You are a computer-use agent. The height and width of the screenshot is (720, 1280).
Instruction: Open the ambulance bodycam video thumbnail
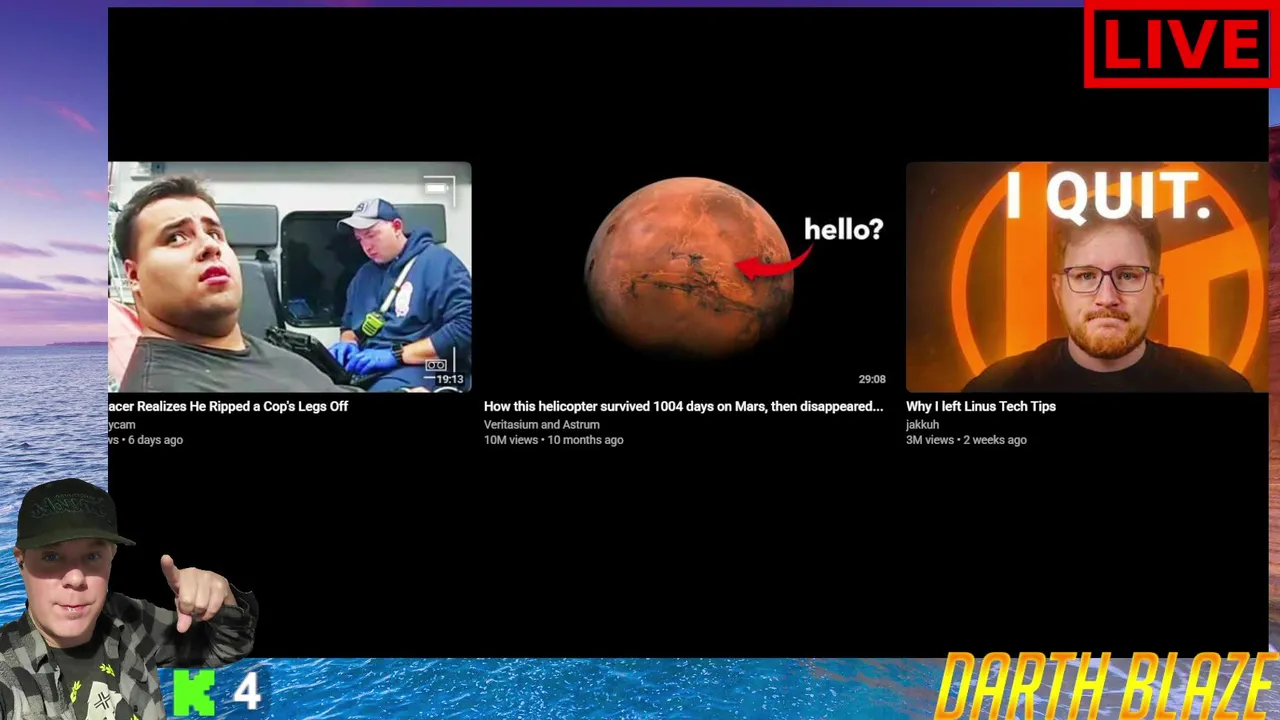[289, 277]
